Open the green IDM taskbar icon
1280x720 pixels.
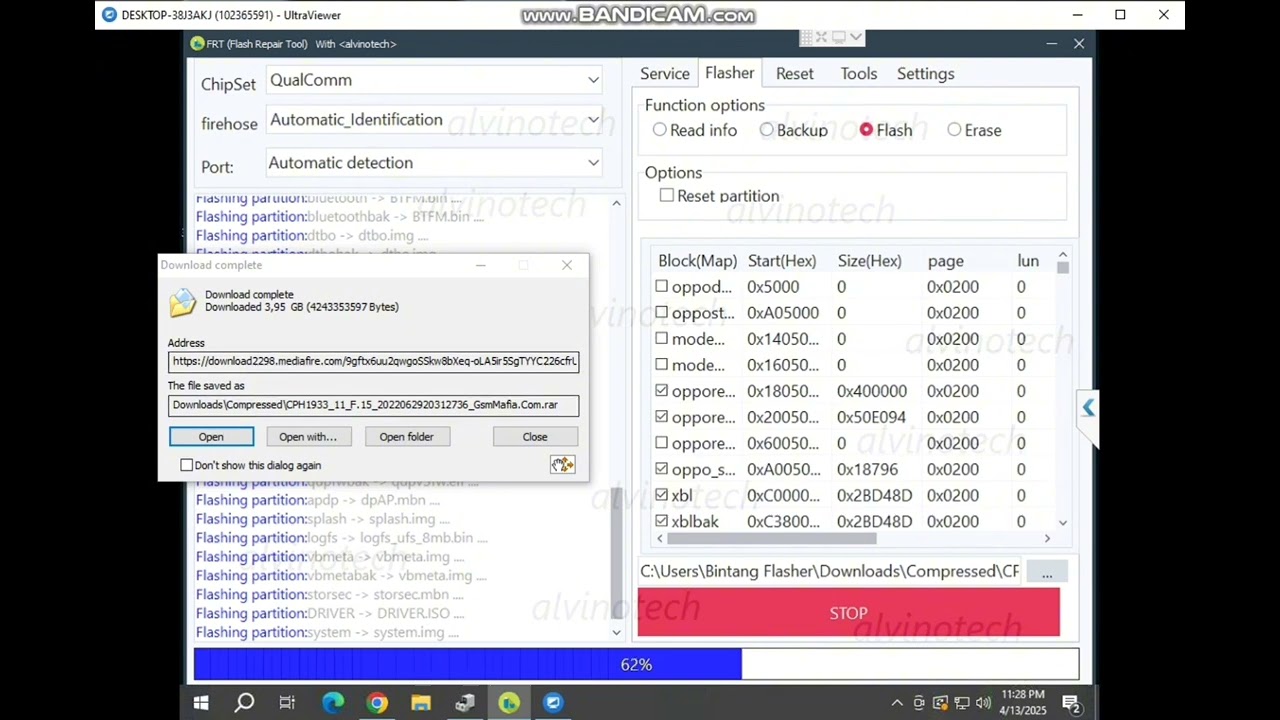509,703
